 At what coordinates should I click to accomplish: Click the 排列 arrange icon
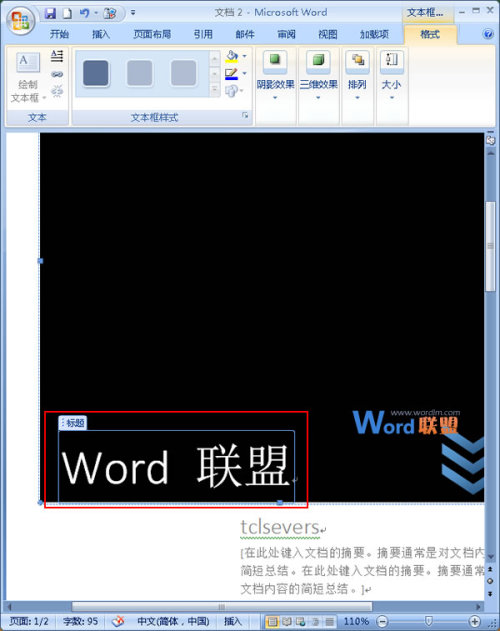click(x=357, y=61)
